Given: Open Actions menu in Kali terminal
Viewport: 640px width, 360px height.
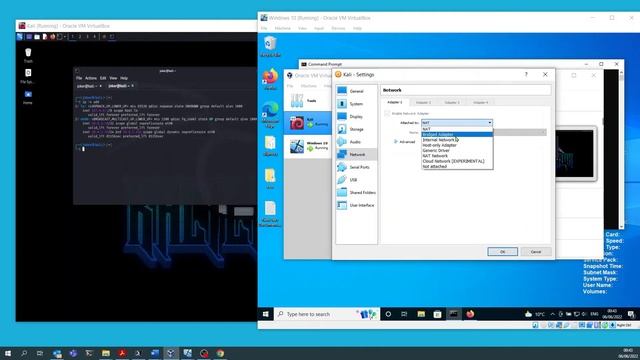Looking at the screenshot, I should 91,78.
